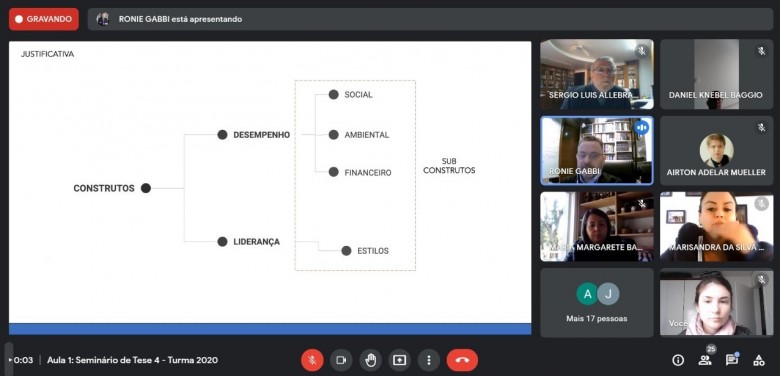Click muted mic icon on Airton's tile
Screen dimensions: 780x376
point(761,128)
